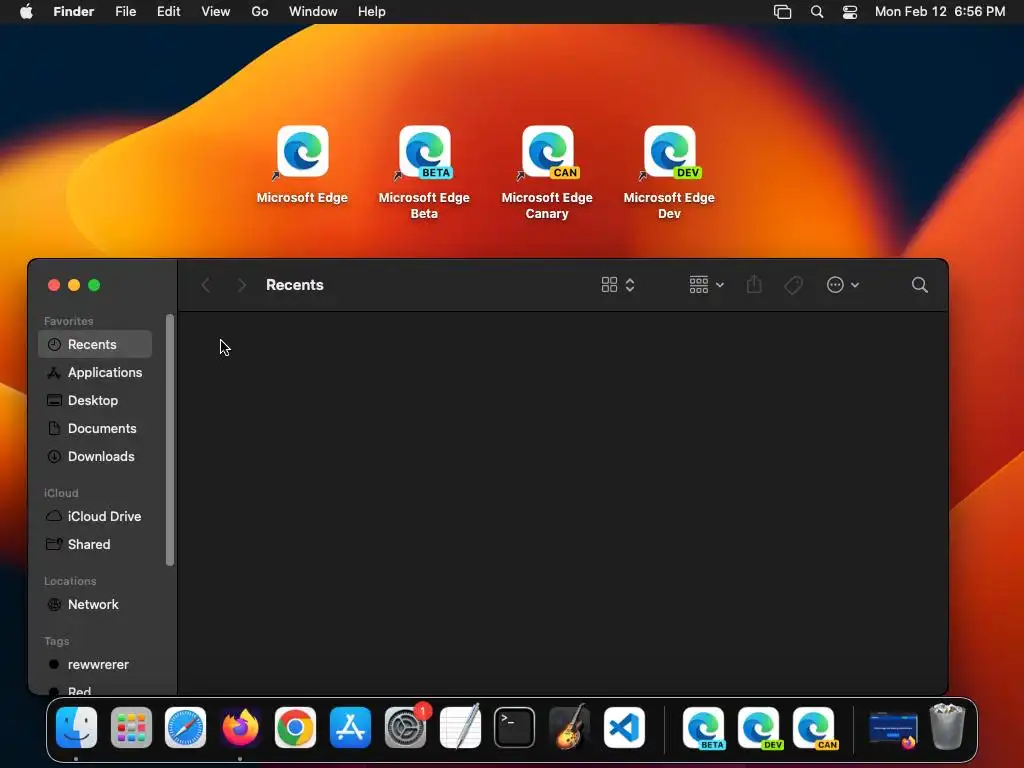
Task: Launch Terminal from the Dock
Action: point(515,728)
